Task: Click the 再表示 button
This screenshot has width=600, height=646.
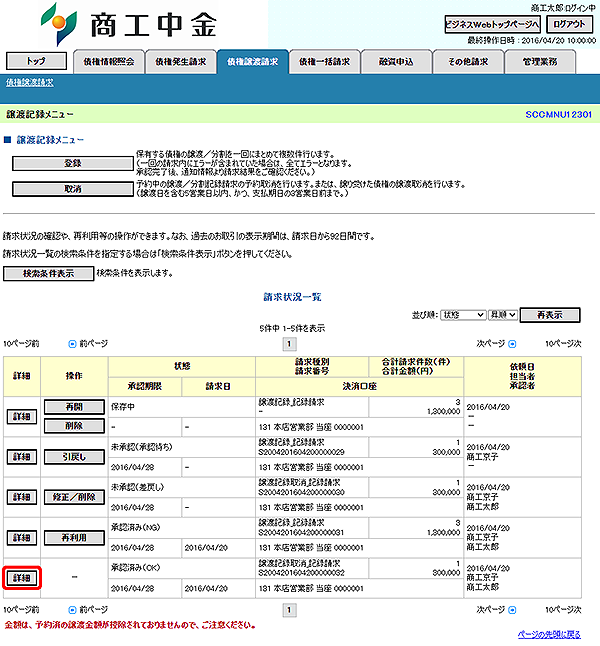Action: click(x=550, y=315)
